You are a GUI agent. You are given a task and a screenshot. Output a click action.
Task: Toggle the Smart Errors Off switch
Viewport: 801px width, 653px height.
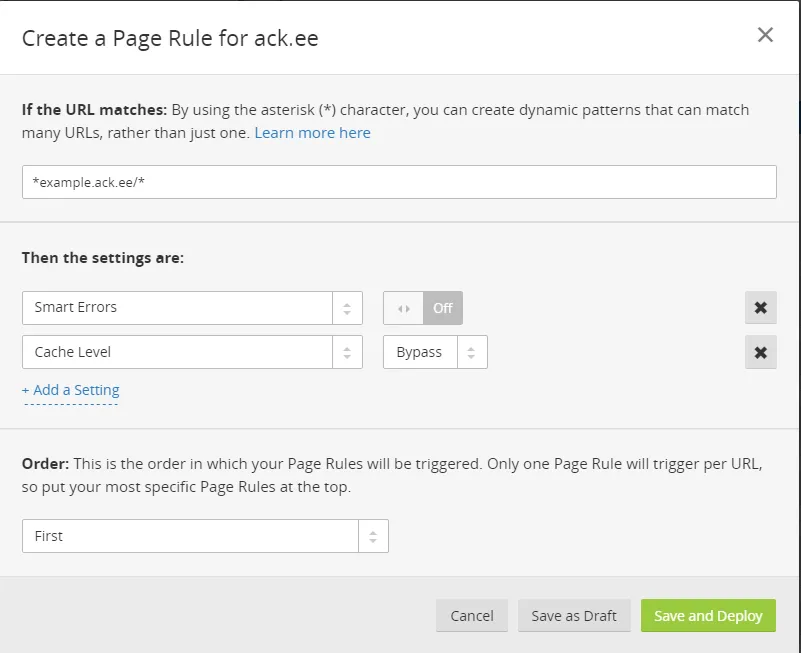click(423, 308)
